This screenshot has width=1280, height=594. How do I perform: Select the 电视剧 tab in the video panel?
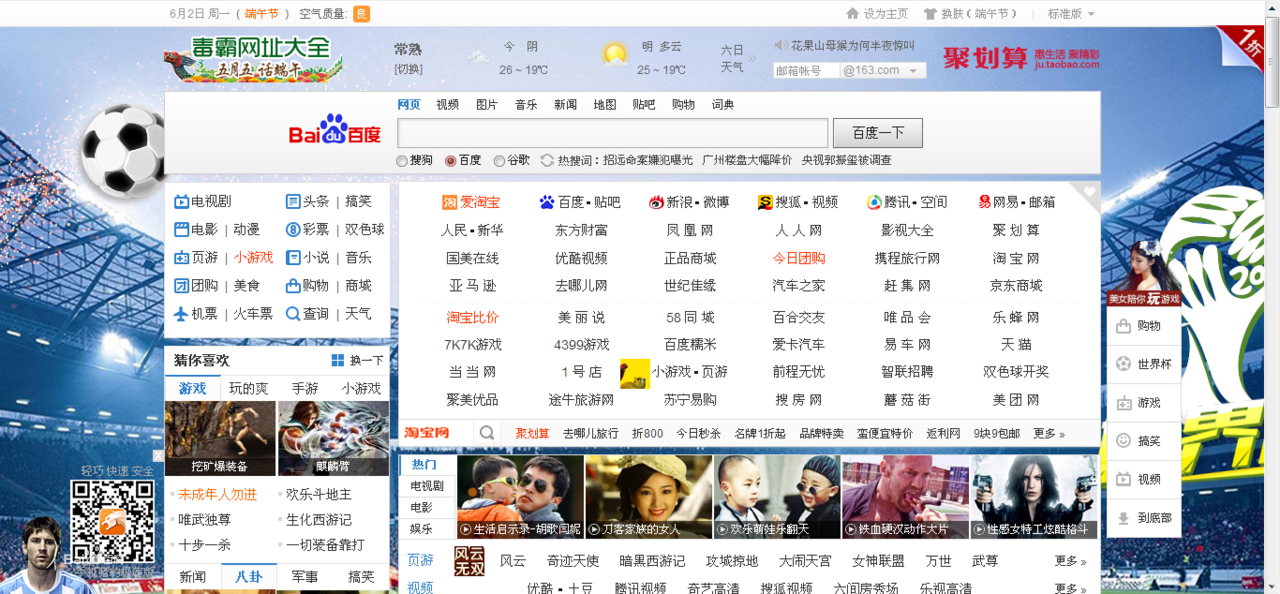tap(427, 486)
